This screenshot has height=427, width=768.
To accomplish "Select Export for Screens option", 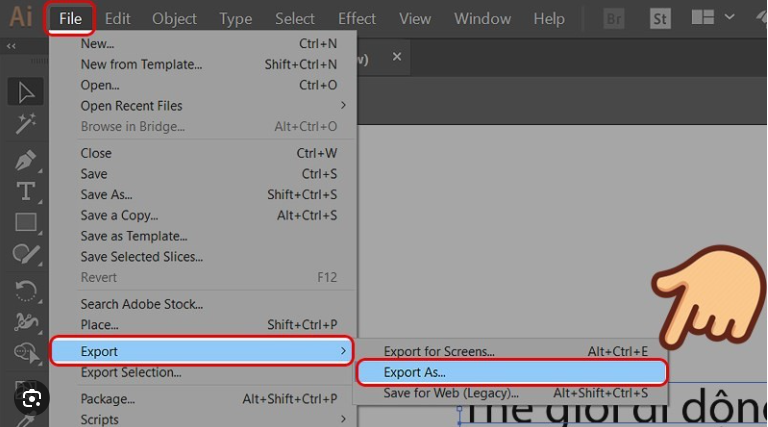I will point(439,351).
